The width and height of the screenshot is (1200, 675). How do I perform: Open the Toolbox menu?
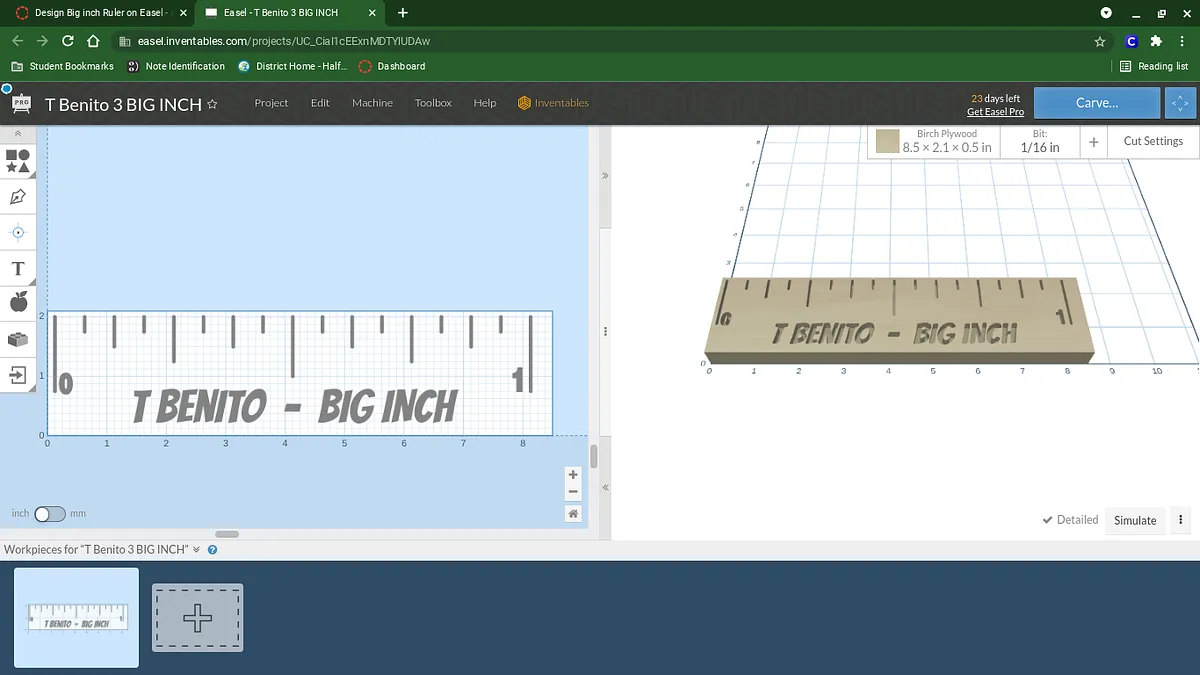pos(433,103)
